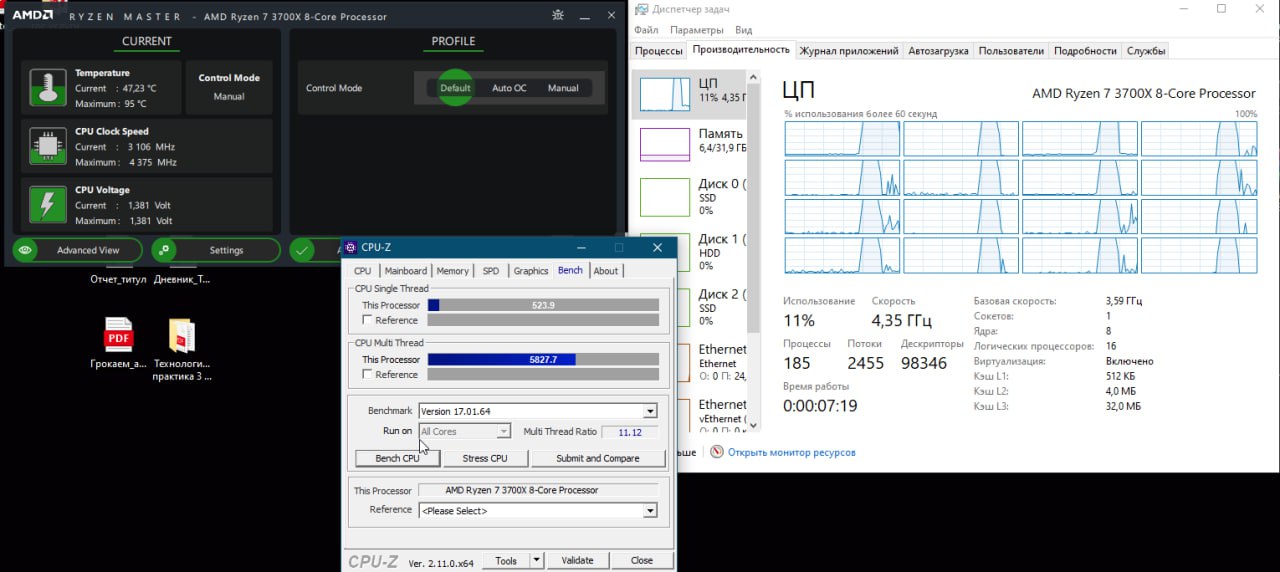This screenshot has height=572, width=1280.
Task: Open the Вид menu in Task Manager
Action: pyautogui.click(x=743, y=30)
